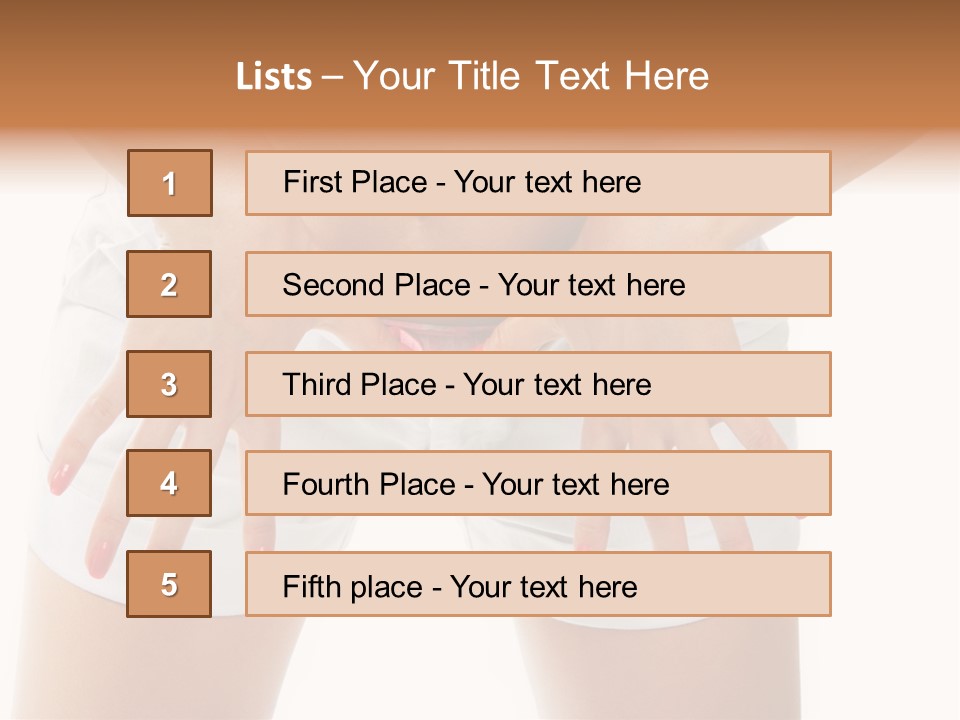Click the bold word Lists
Image resolution: width=960 pixels, height=720 pixels.
[x=274, y=77]
